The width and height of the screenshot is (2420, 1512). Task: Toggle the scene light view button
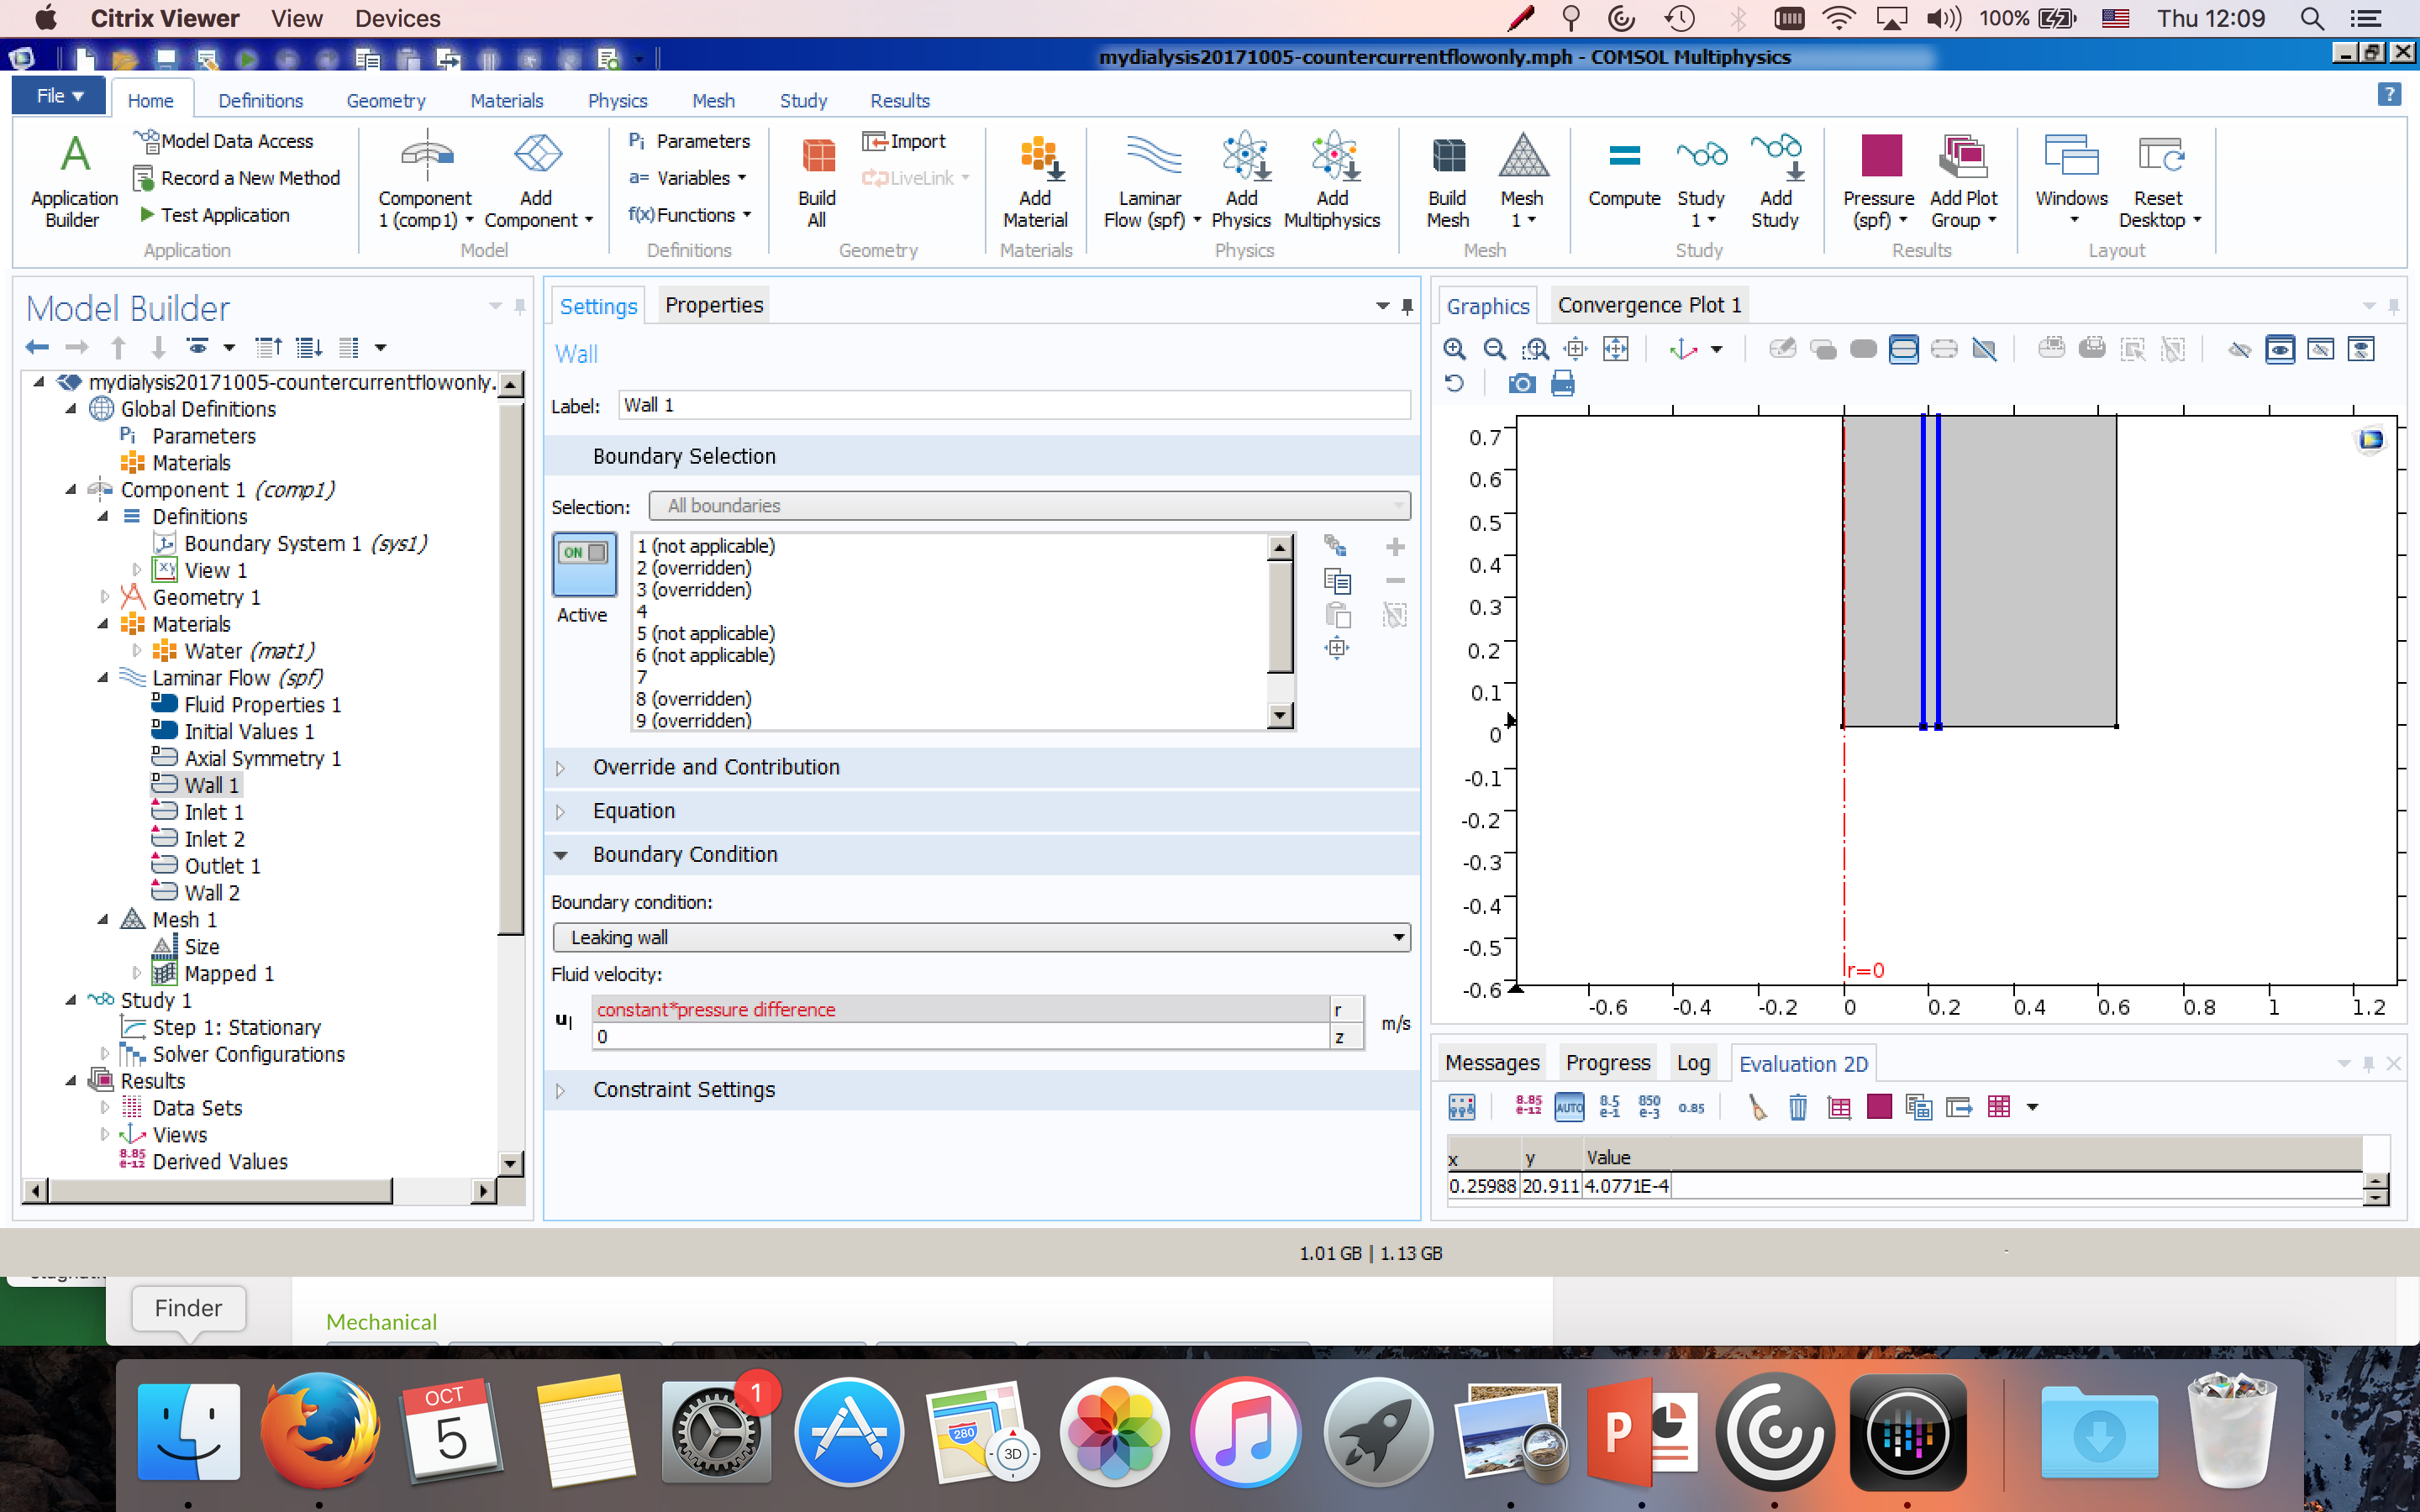(2279, 349)
